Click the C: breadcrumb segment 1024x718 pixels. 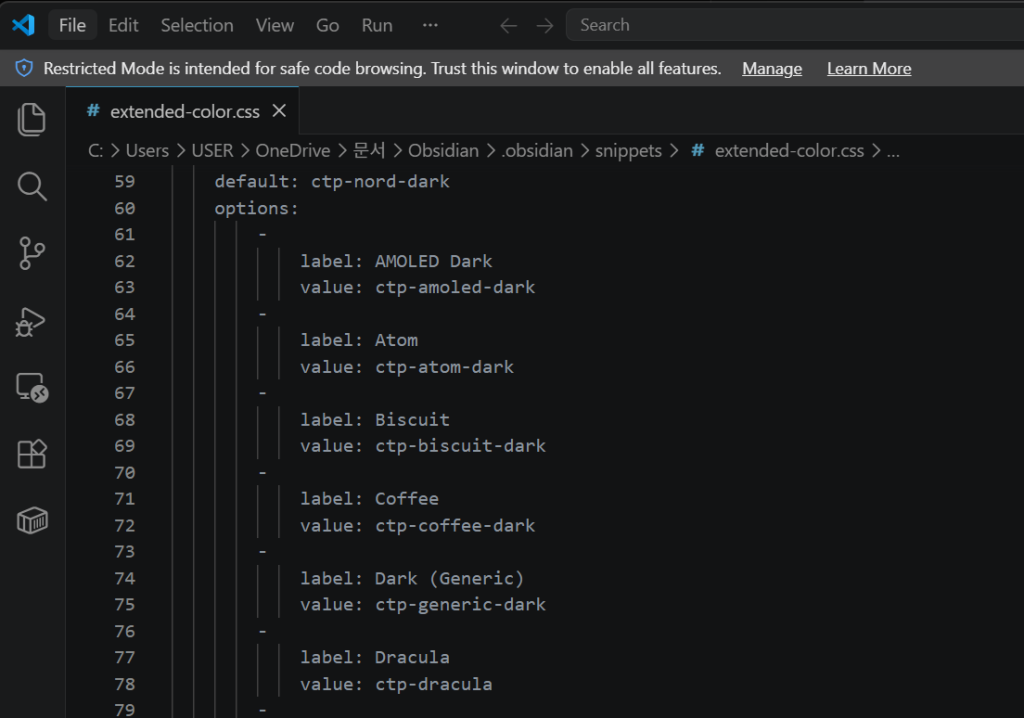point(95,151)
